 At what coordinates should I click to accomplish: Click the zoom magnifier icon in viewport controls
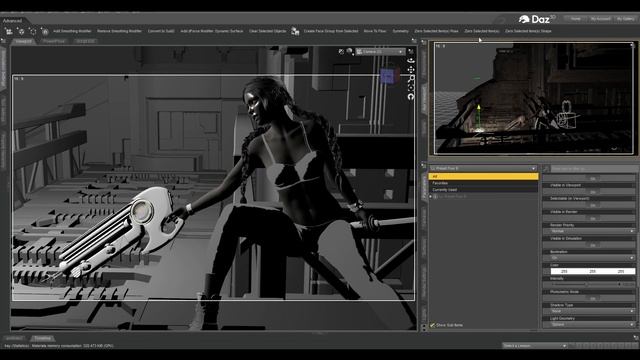411,78
